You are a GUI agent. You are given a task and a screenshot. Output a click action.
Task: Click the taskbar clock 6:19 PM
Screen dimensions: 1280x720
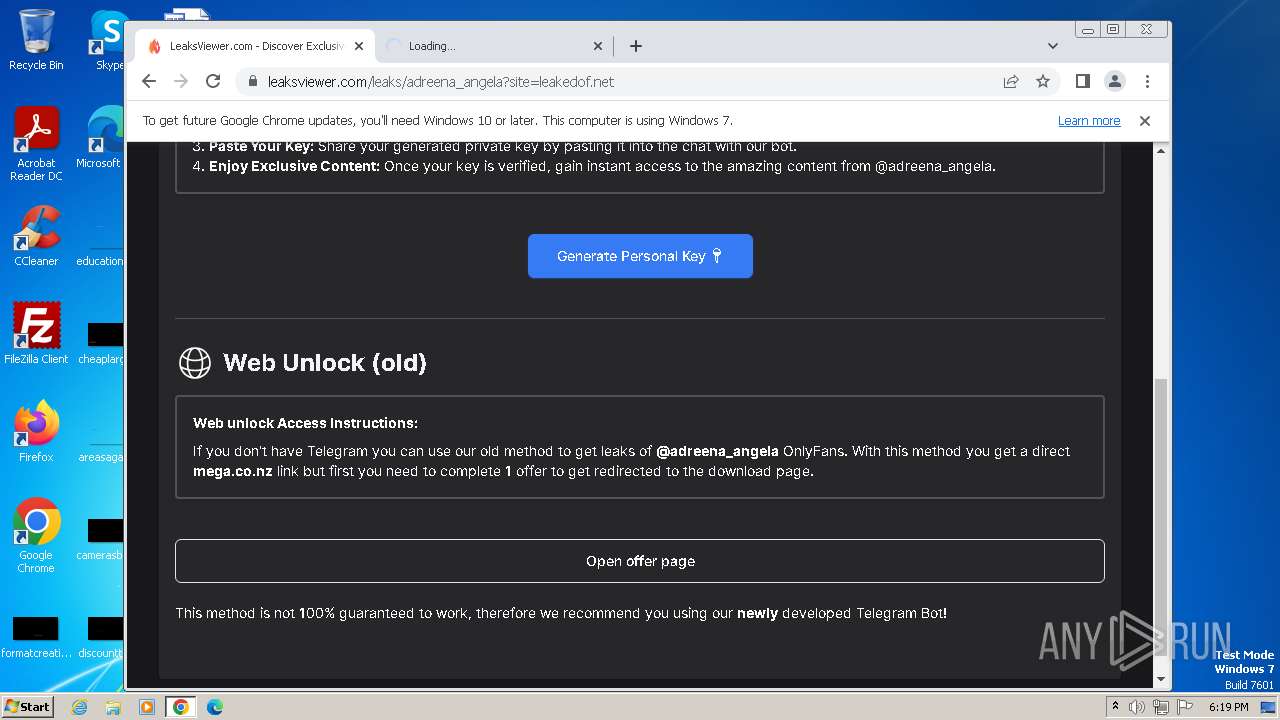point(1228,707)
